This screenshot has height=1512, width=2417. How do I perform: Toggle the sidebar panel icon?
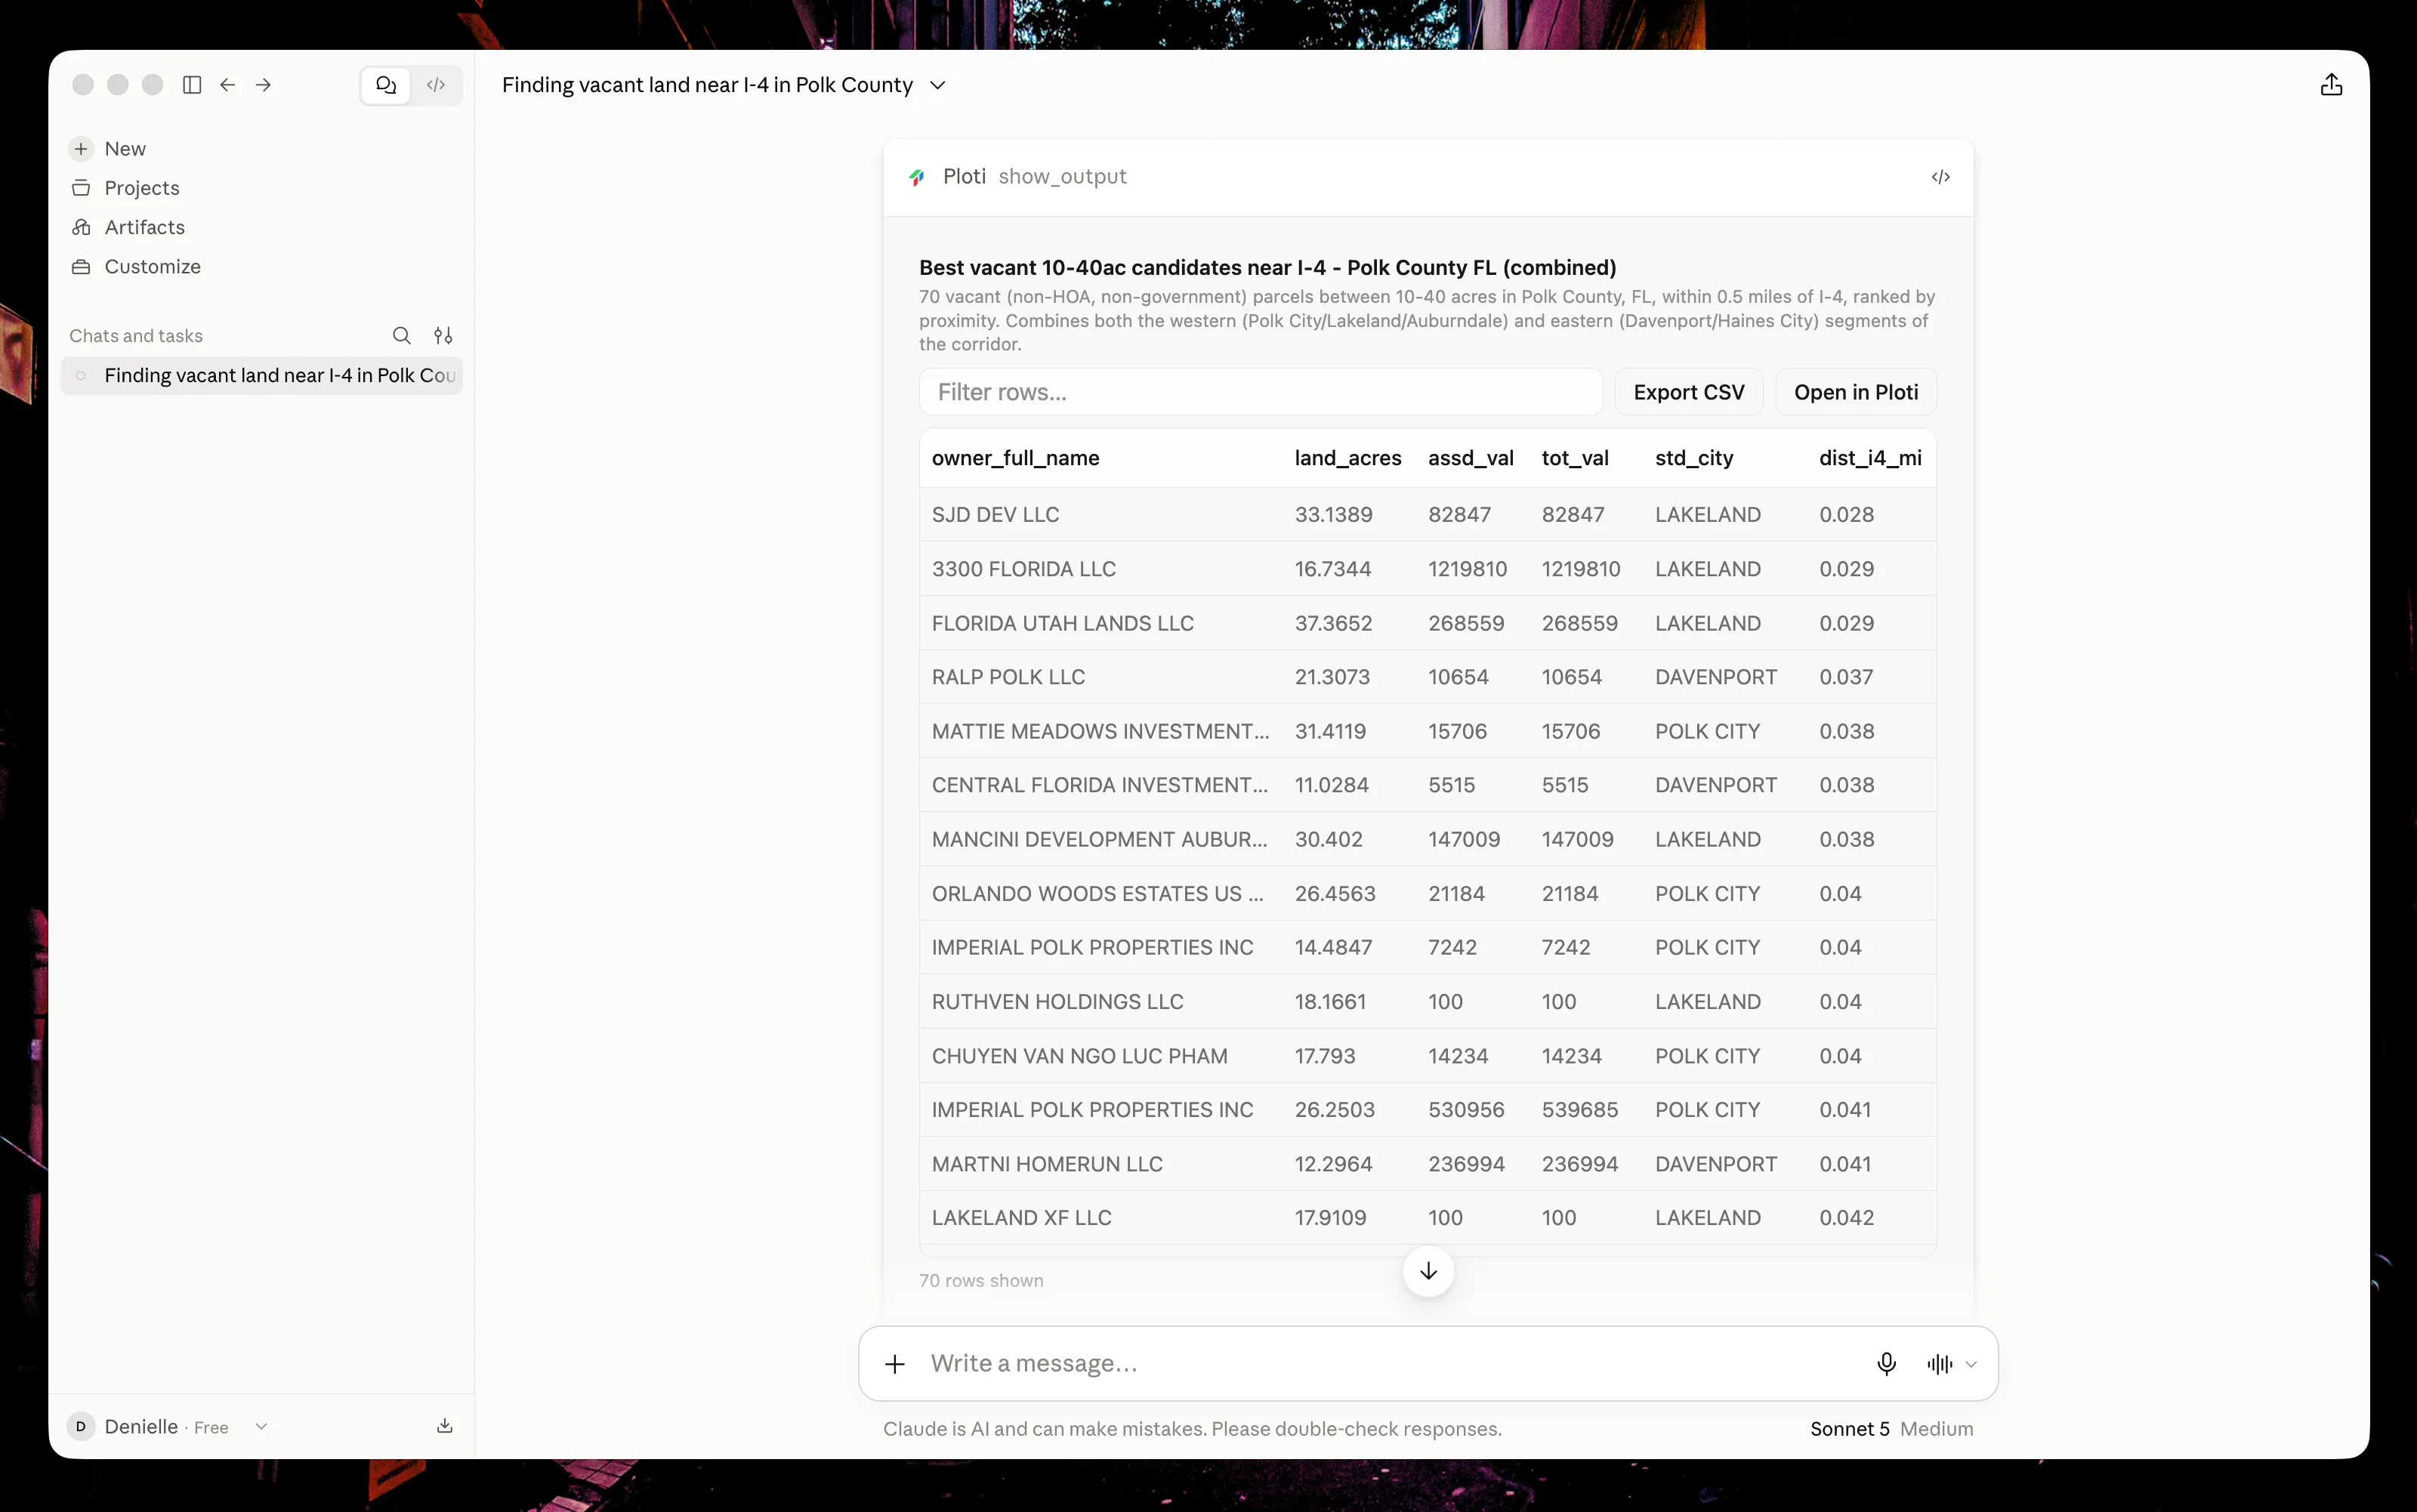[192, 85]
